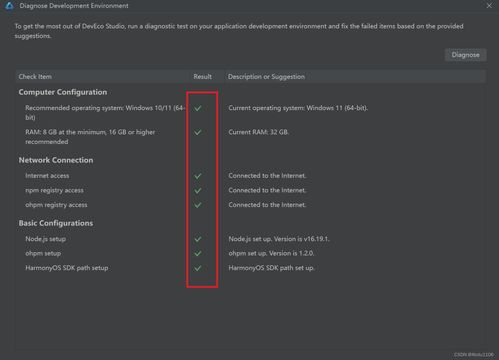This screenshot has width=499, height=360.
Task: Select the Check Item column header
Action: click(35, 77)
